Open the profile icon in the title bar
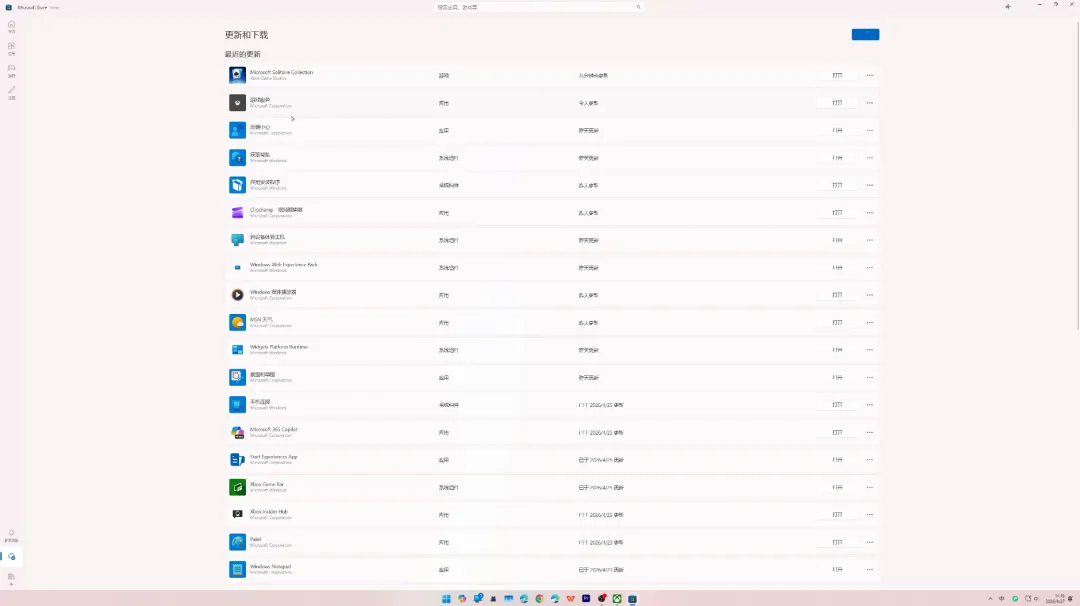 pos(1008,7)
